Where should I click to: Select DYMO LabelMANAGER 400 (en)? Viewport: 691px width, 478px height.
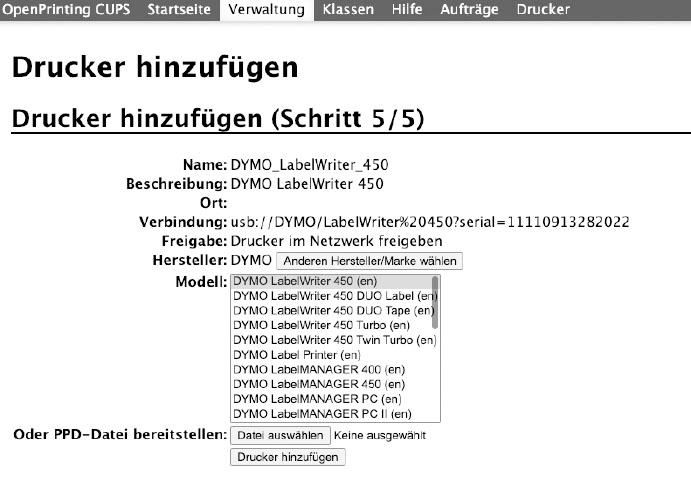335,369
